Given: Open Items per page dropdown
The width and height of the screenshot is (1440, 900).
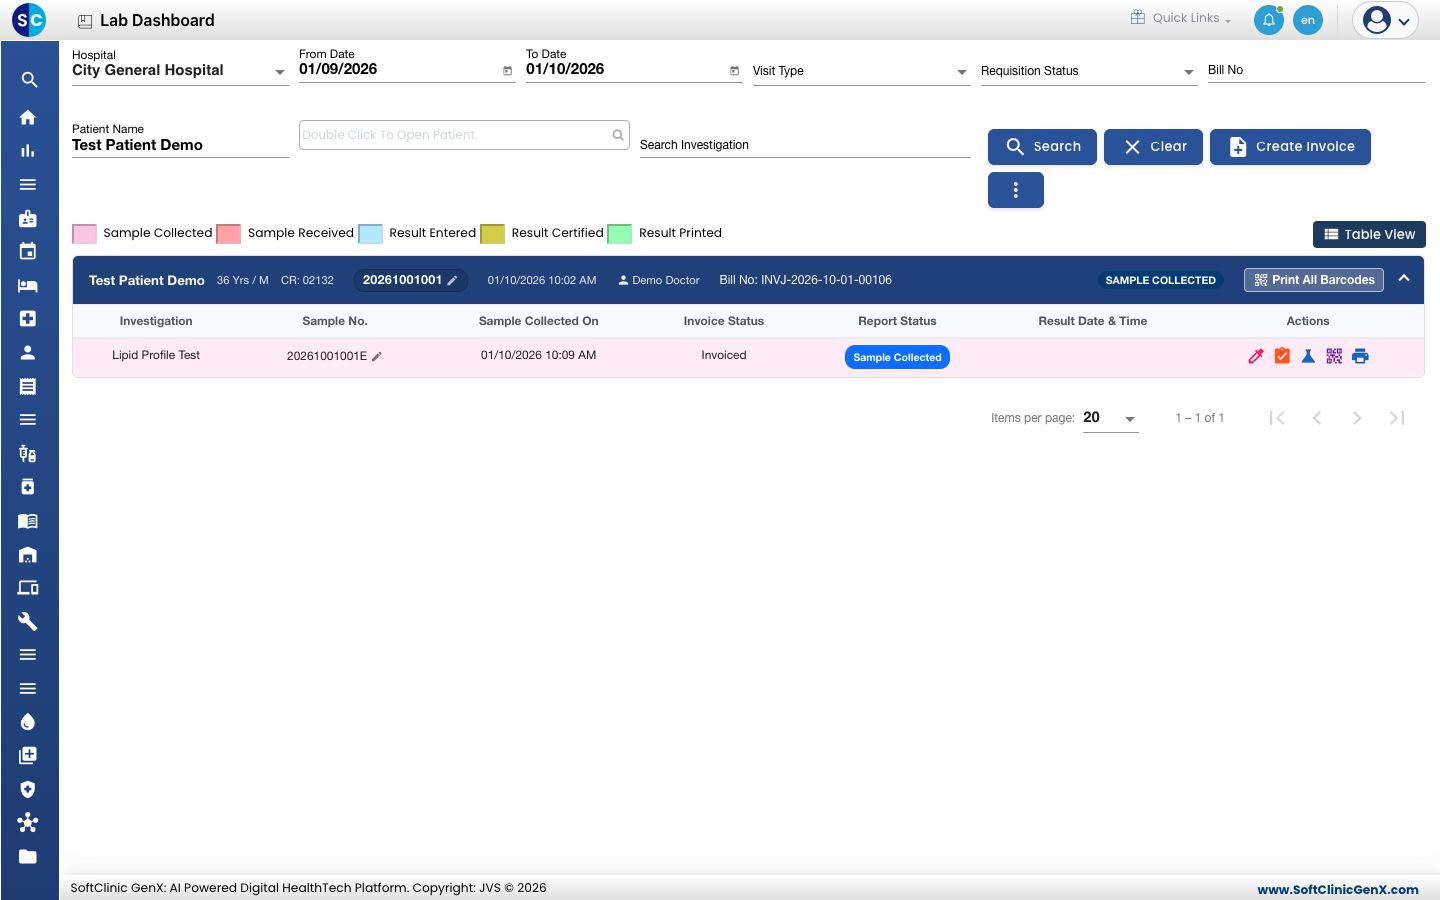Looking at the screenshot, I should point(1110,418).
